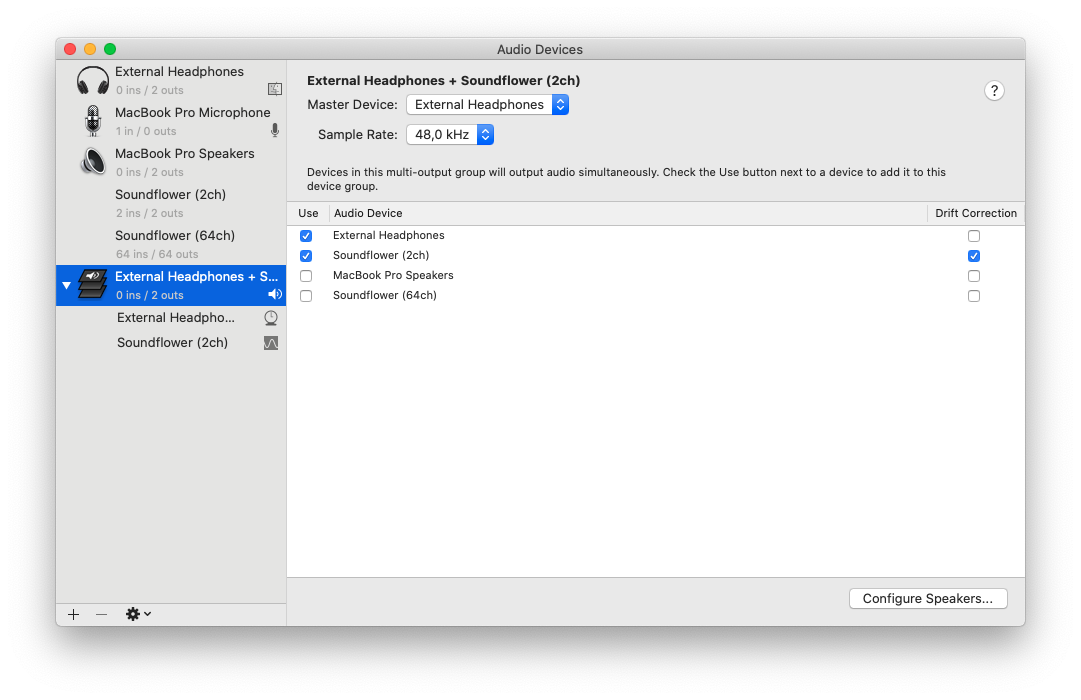Click the Configure Speakers button
Viewport: 1081px width, 700px height.
coord(927,598)
